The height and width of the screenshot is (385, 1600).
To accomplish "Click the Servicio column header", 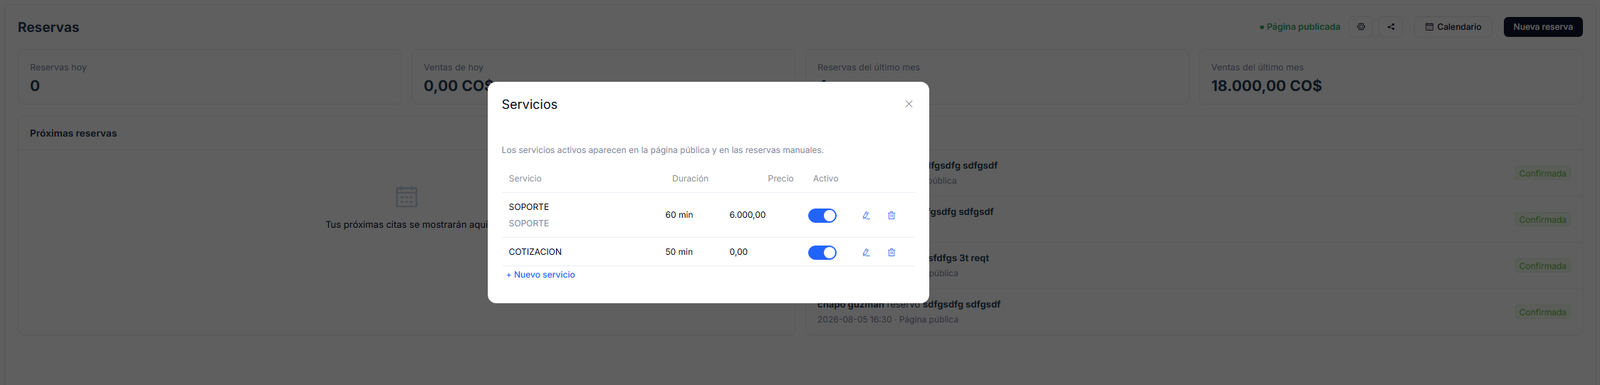I will point(525,179).
